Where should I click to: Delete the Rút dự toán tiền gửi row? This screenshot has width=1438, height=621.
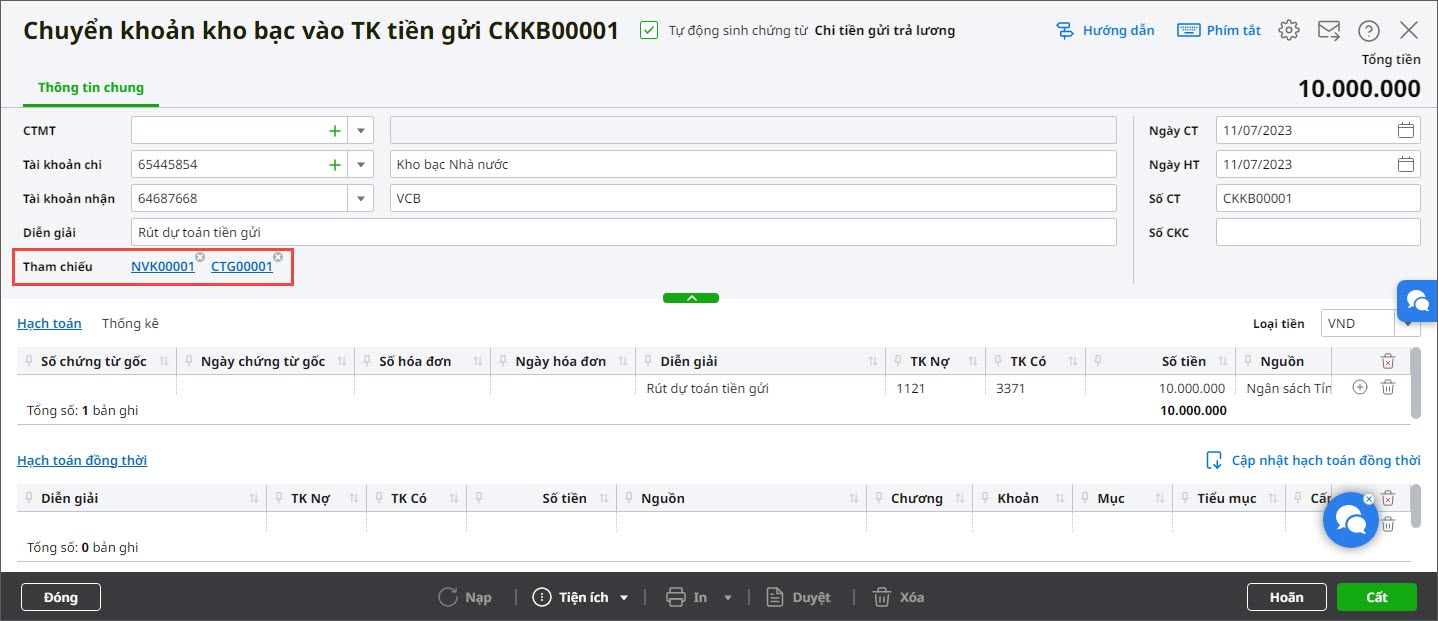(x=1388, y=387)
